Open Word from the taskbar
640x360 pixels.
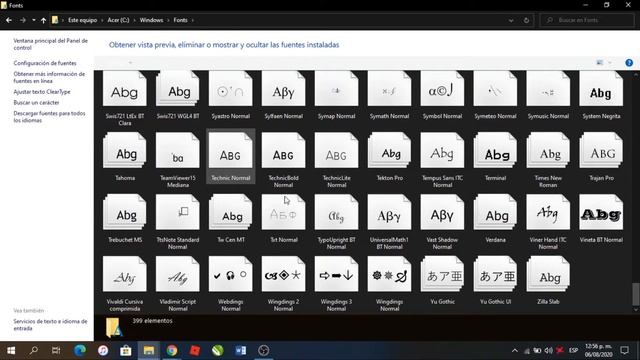coord(241,350)
